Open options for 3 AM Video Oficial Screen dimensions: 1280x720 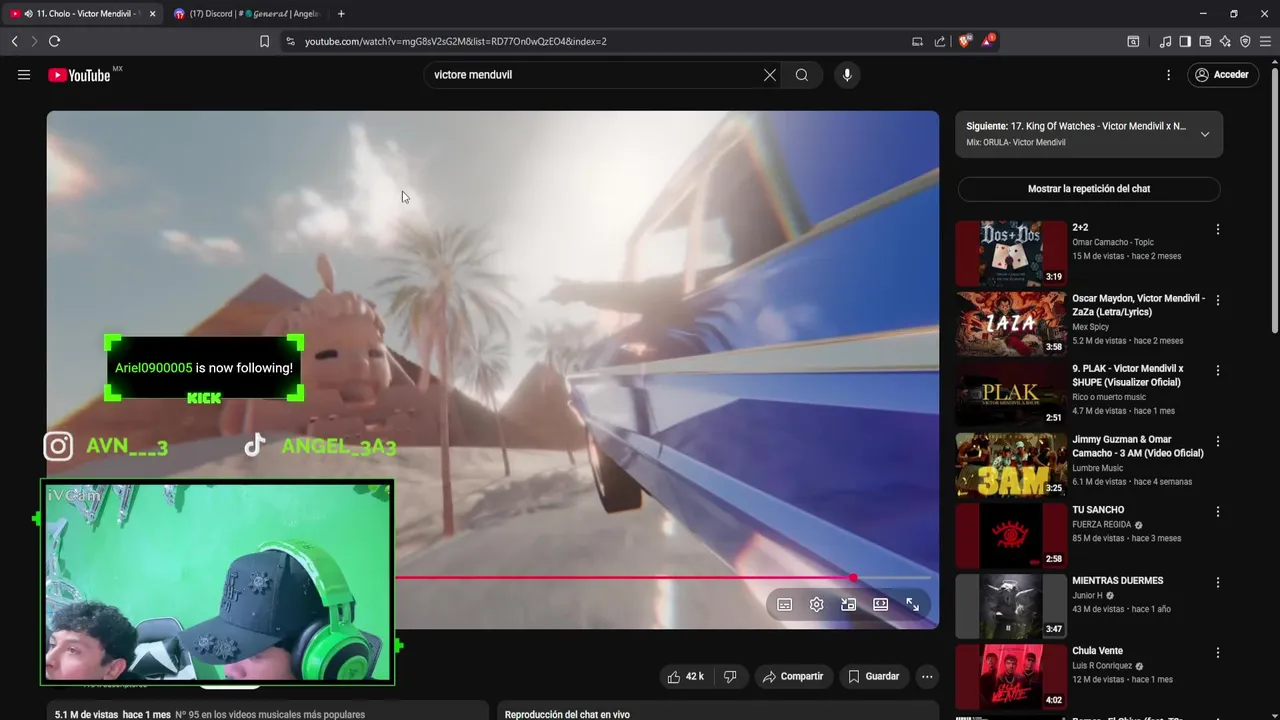click(x=1218, y=441)
